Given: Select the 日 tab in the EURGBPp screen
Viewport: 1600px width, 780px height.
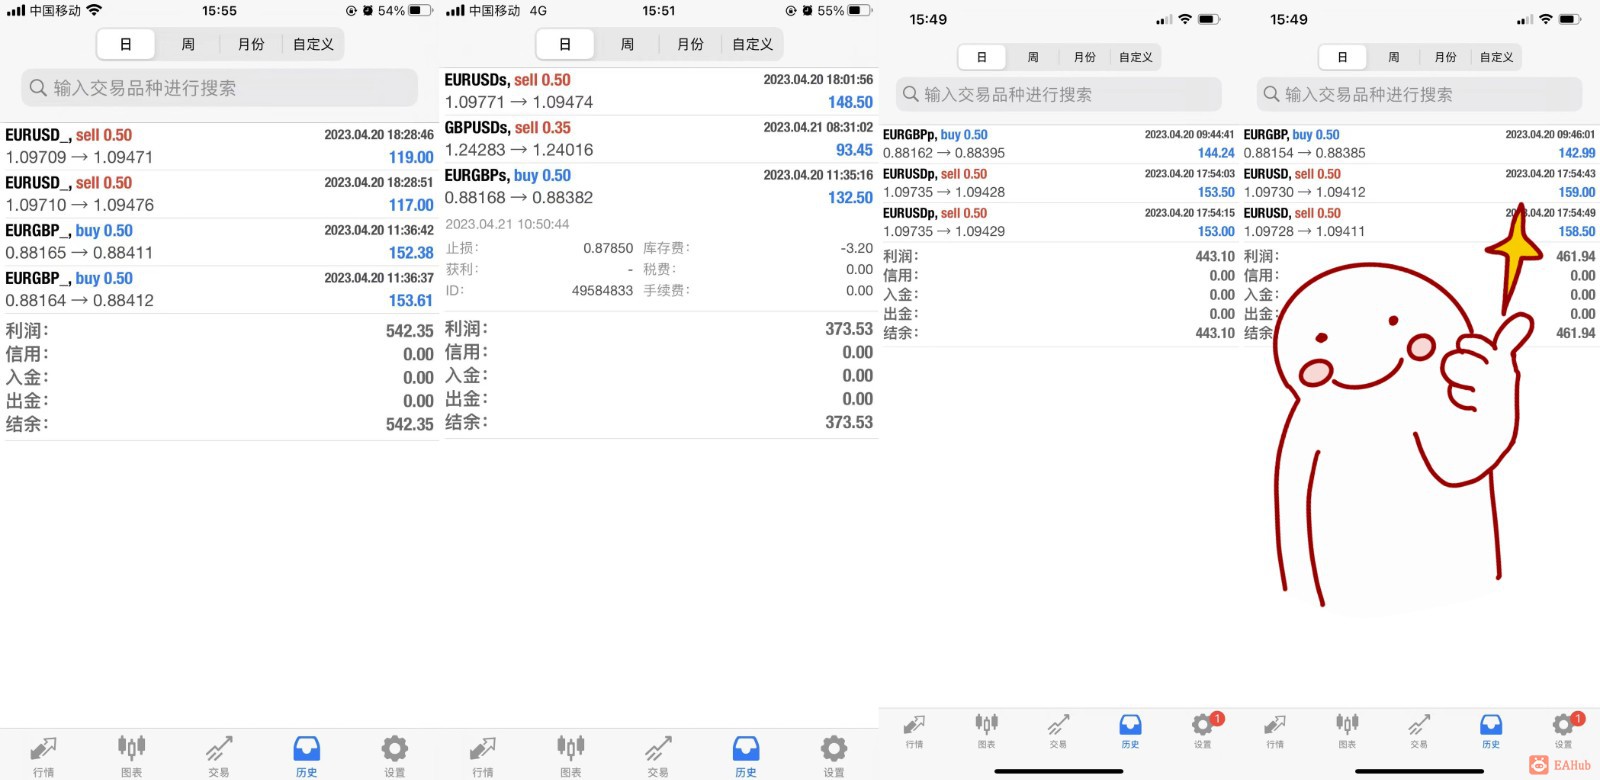Looking at the screenshot, I should (x=982, y=57).
